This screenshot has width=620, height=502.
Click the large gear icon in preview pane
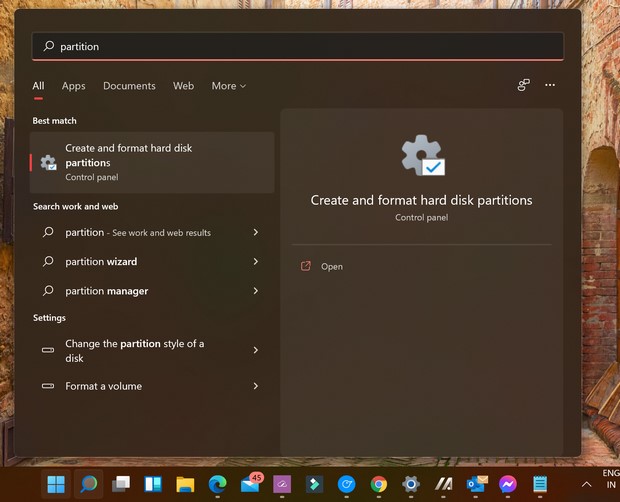(x=421, y=156)
